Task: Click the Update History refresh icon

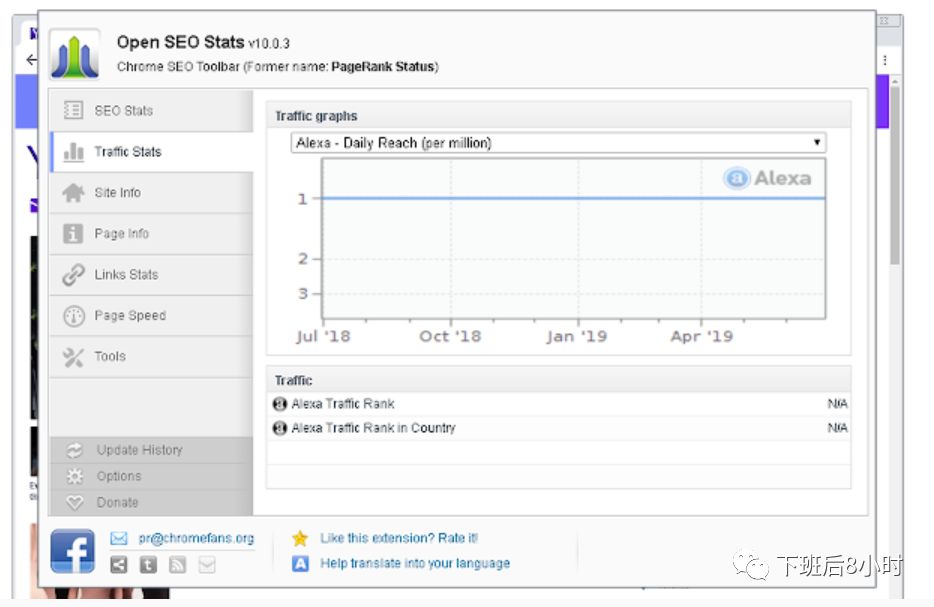Action: (74, 450)
